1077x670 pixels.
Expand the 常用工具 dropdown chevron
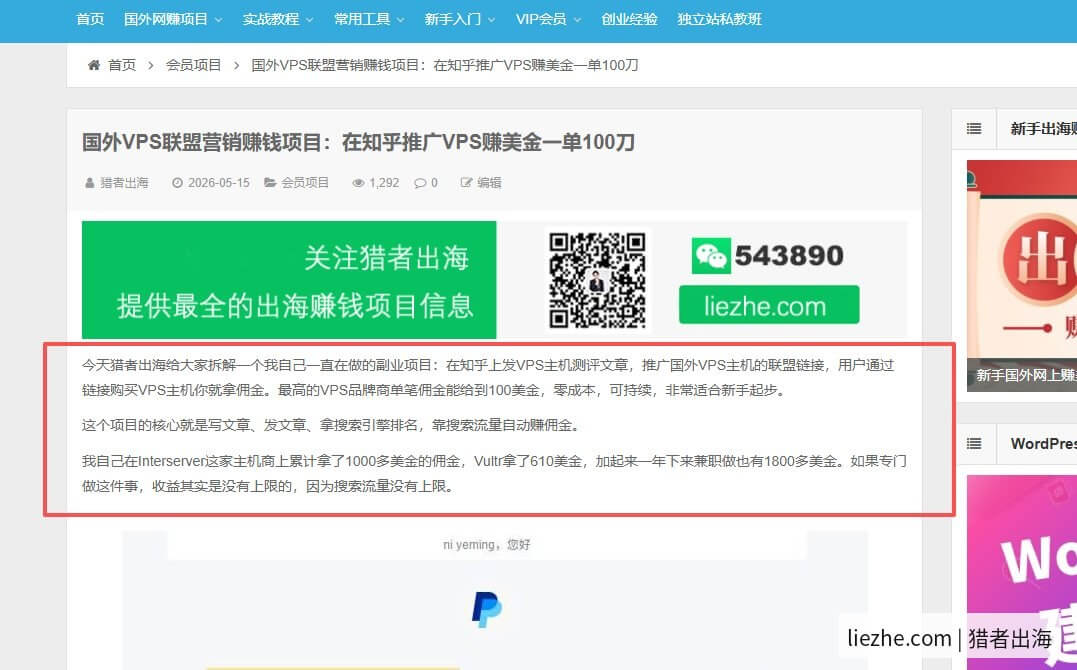400,20
